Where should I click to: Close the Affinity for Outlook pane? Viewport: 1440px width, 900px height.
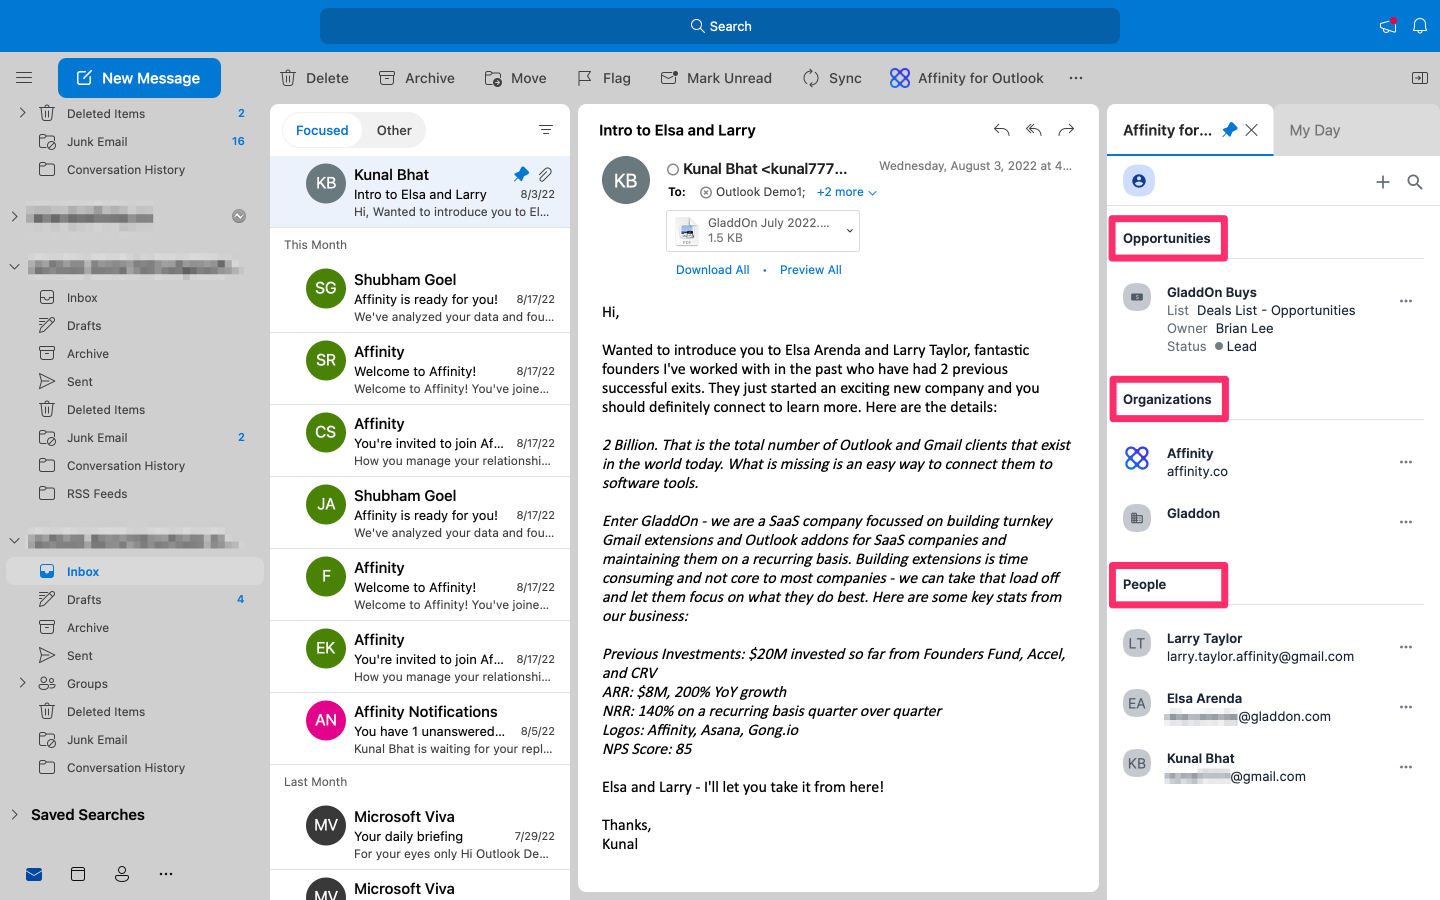1252,130
